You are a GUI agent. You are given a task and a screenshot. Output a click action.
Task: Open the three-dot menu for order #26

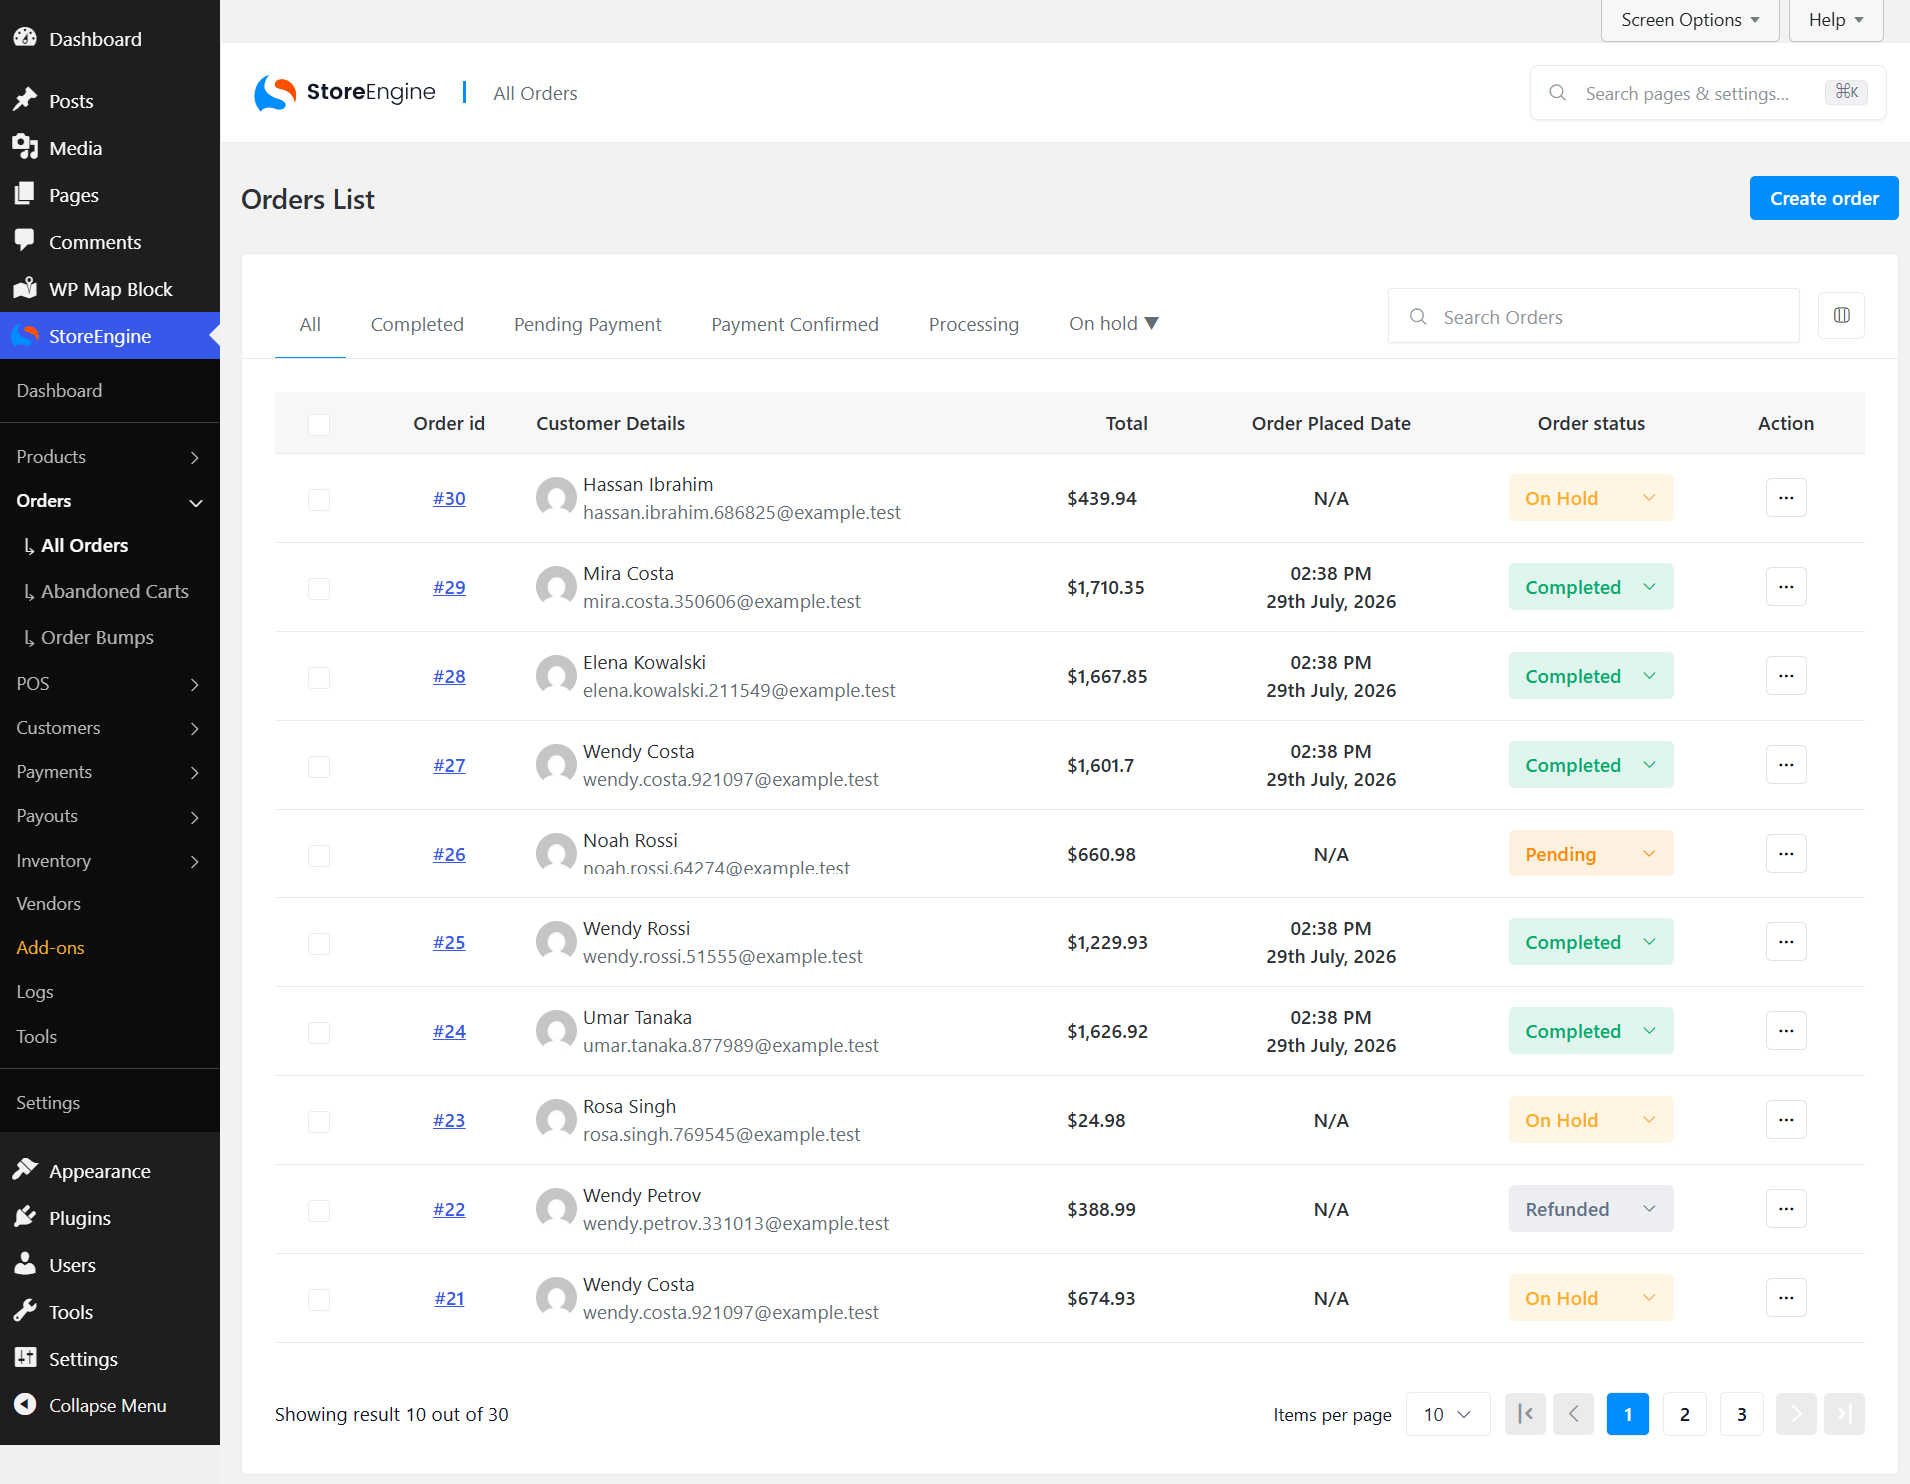(x=1786, y=854)
